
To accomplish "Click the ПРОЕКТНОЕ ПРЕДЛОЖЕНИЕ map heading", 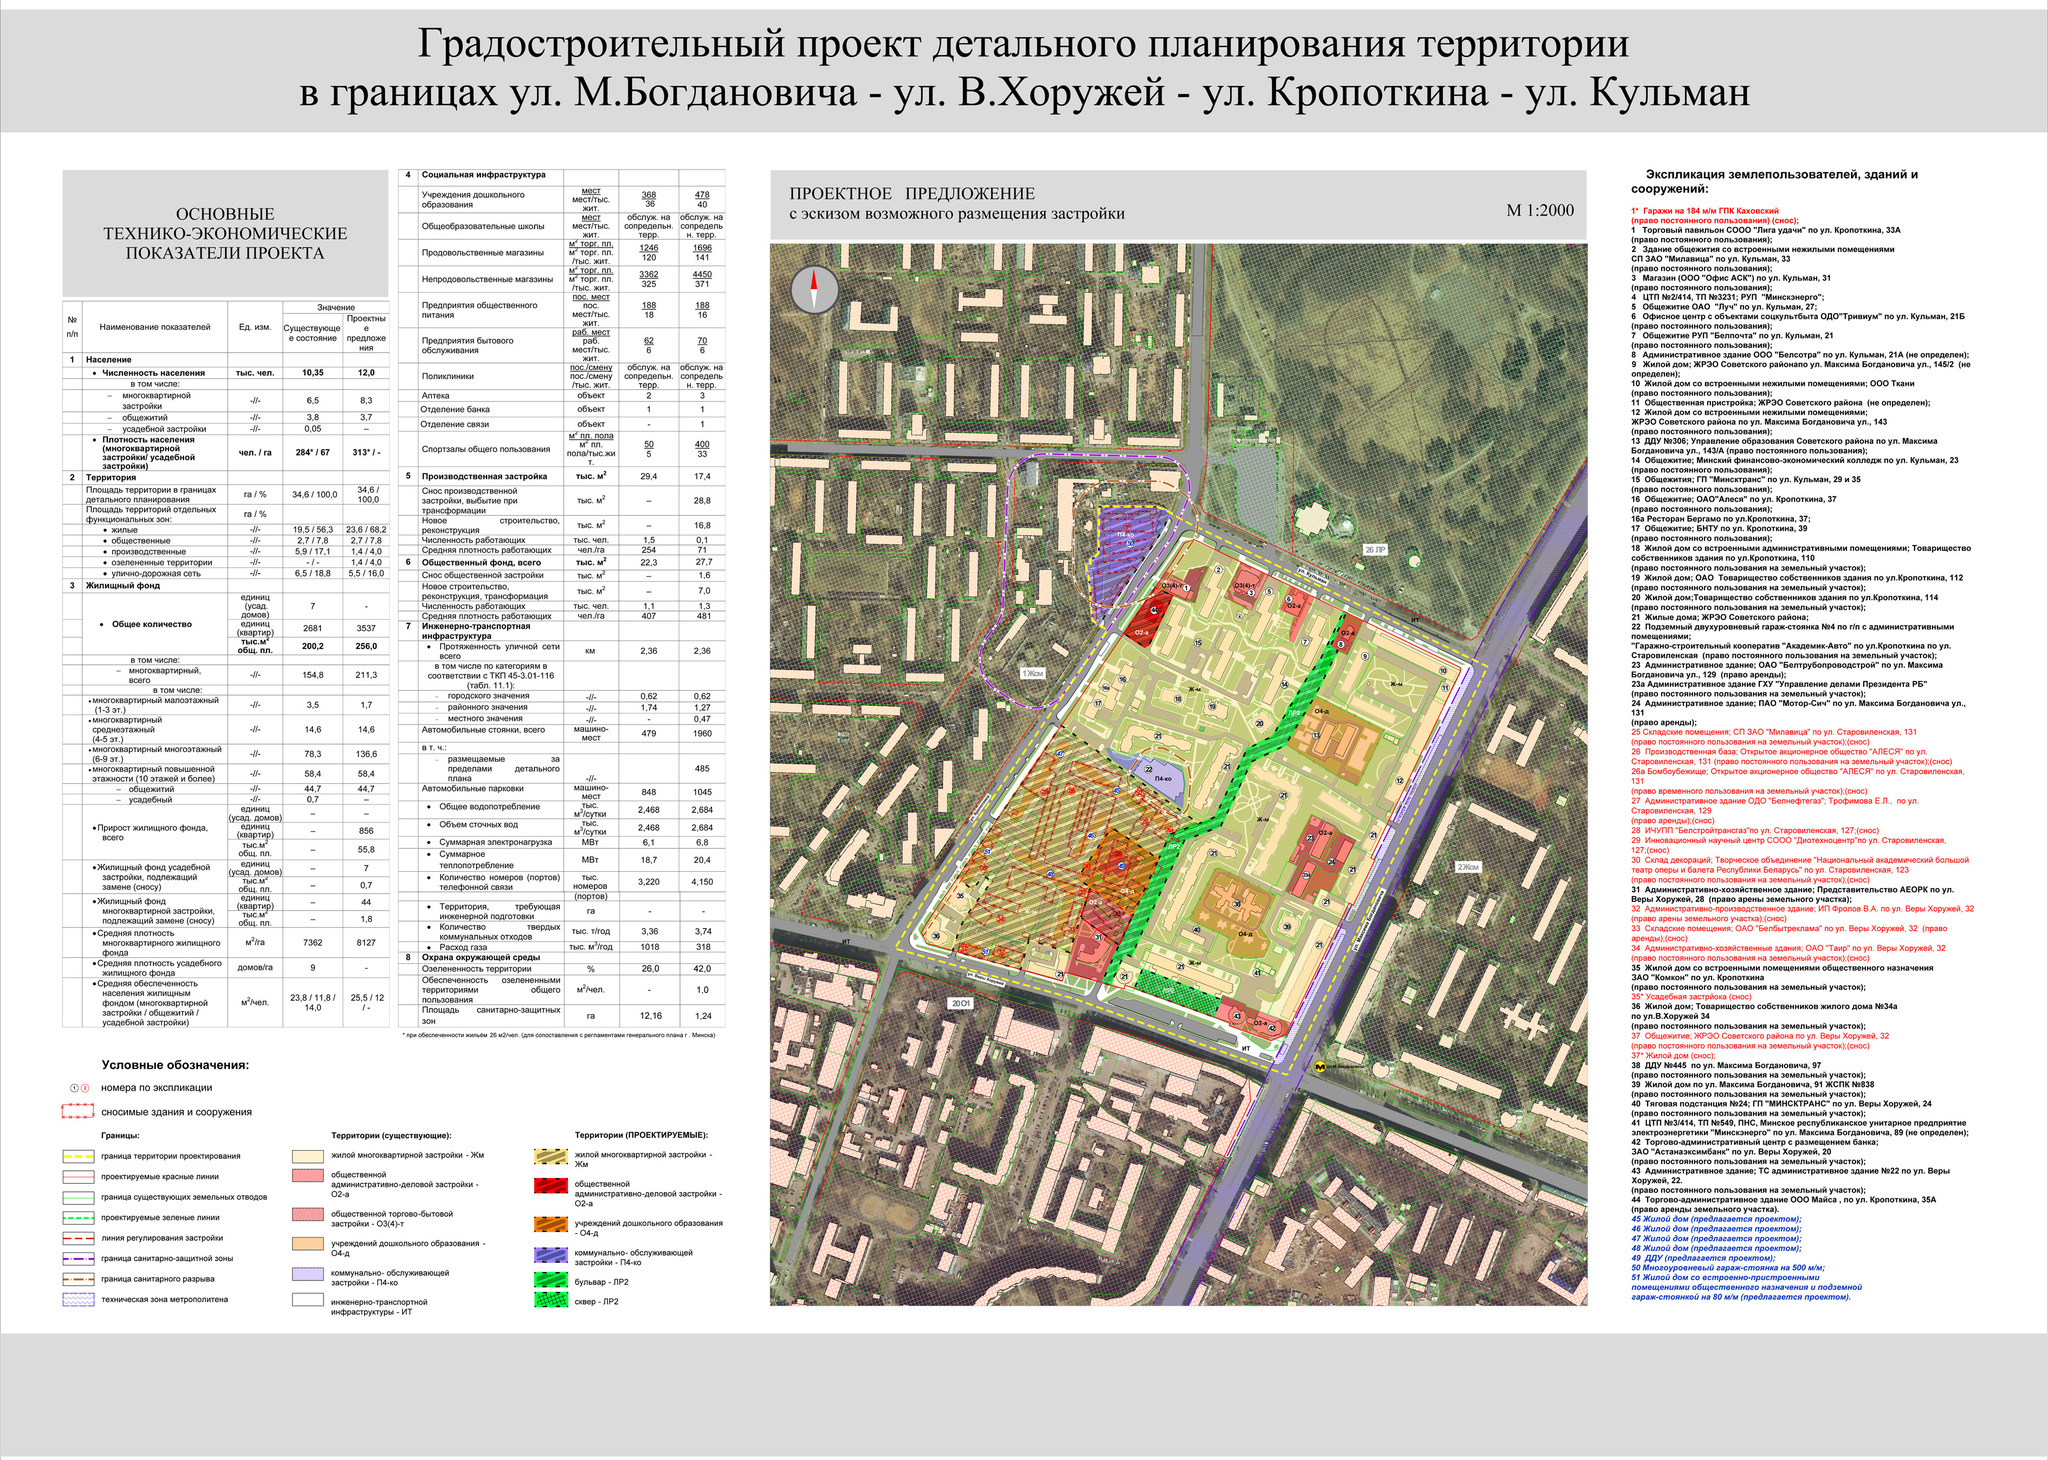I will click(912, 194).
